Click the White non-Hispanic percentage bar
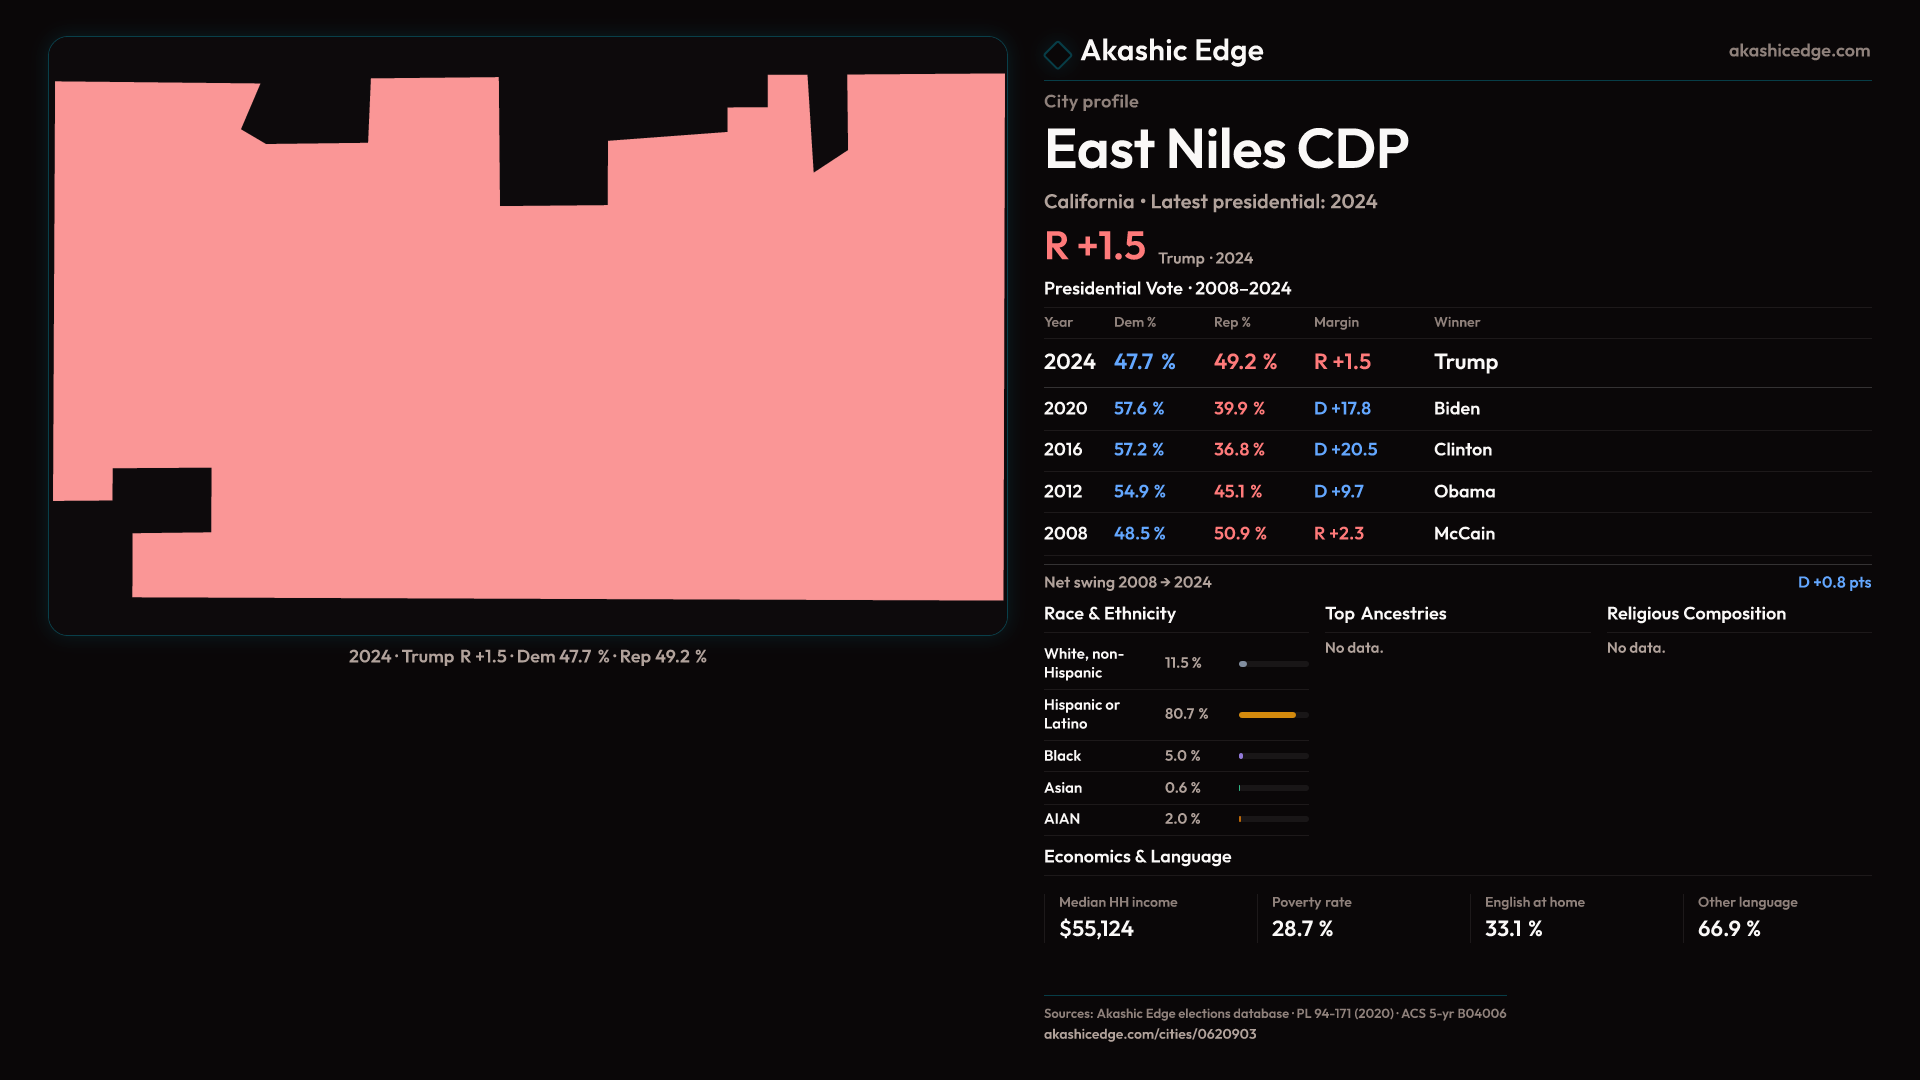 click(x=1272, y=664)
